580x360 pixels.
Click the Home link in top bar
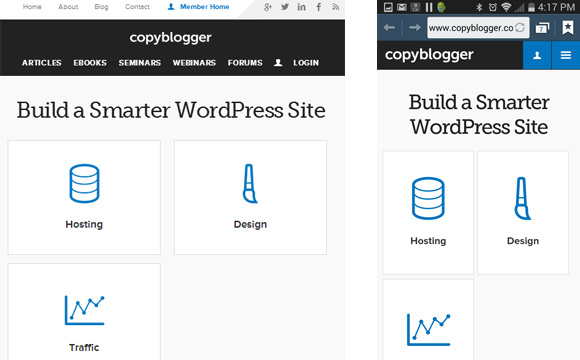[32, 7]
